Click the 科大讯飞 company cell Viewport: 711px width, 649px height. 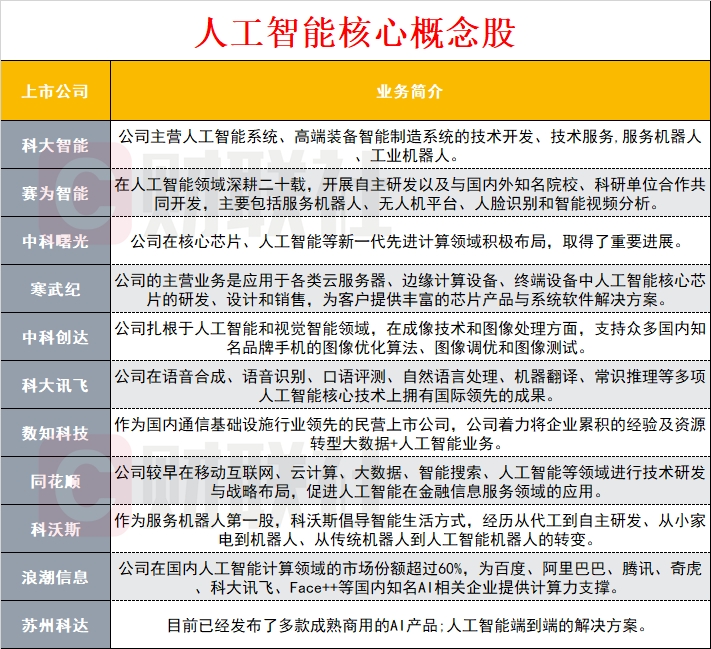(x=55, y=385)
